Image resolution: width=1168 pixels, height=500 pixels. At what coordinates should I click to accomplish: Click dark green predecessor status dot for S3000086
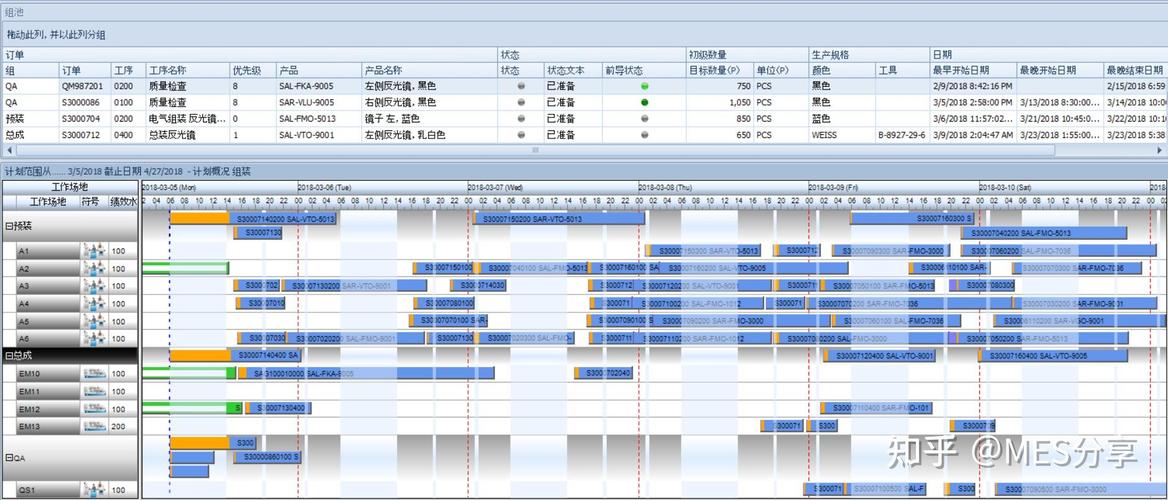click(x=644, y=103)
